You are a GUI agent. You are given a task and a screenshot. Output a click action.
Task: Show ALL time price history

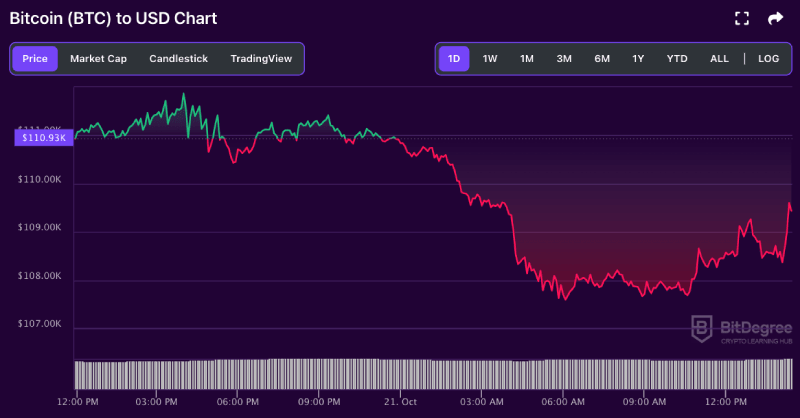click(719, 59)
